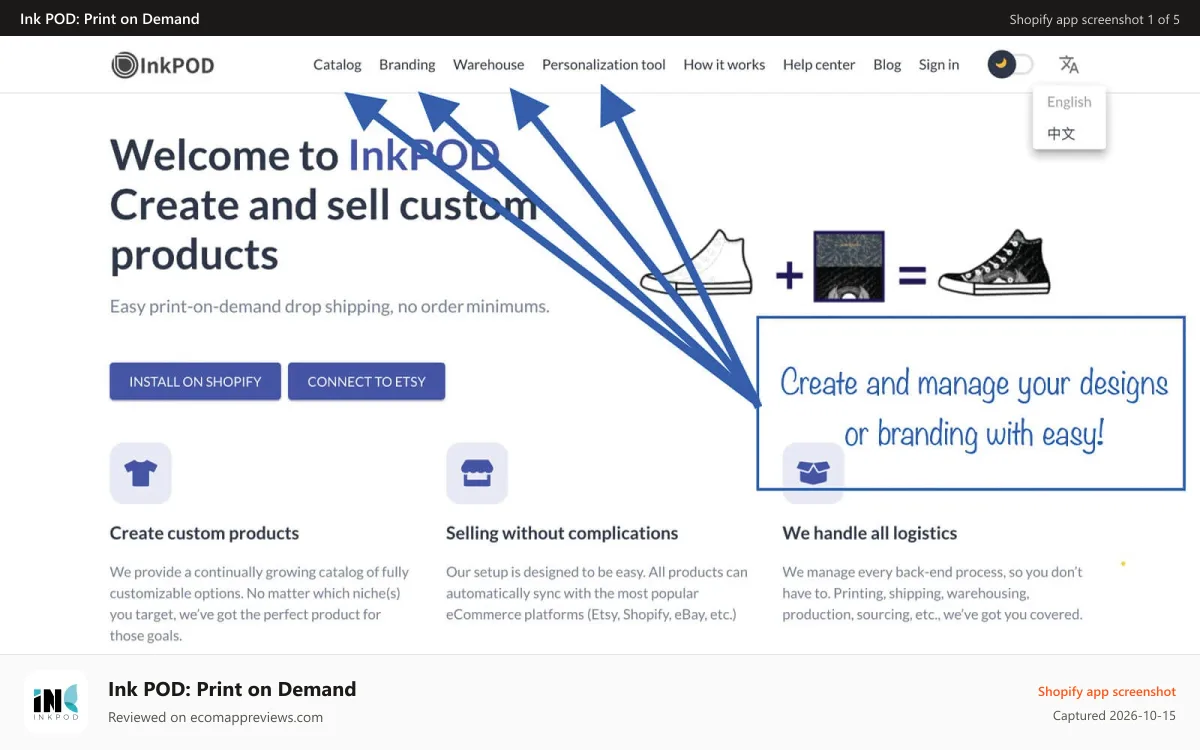Click Sign in

click(939, 65)
